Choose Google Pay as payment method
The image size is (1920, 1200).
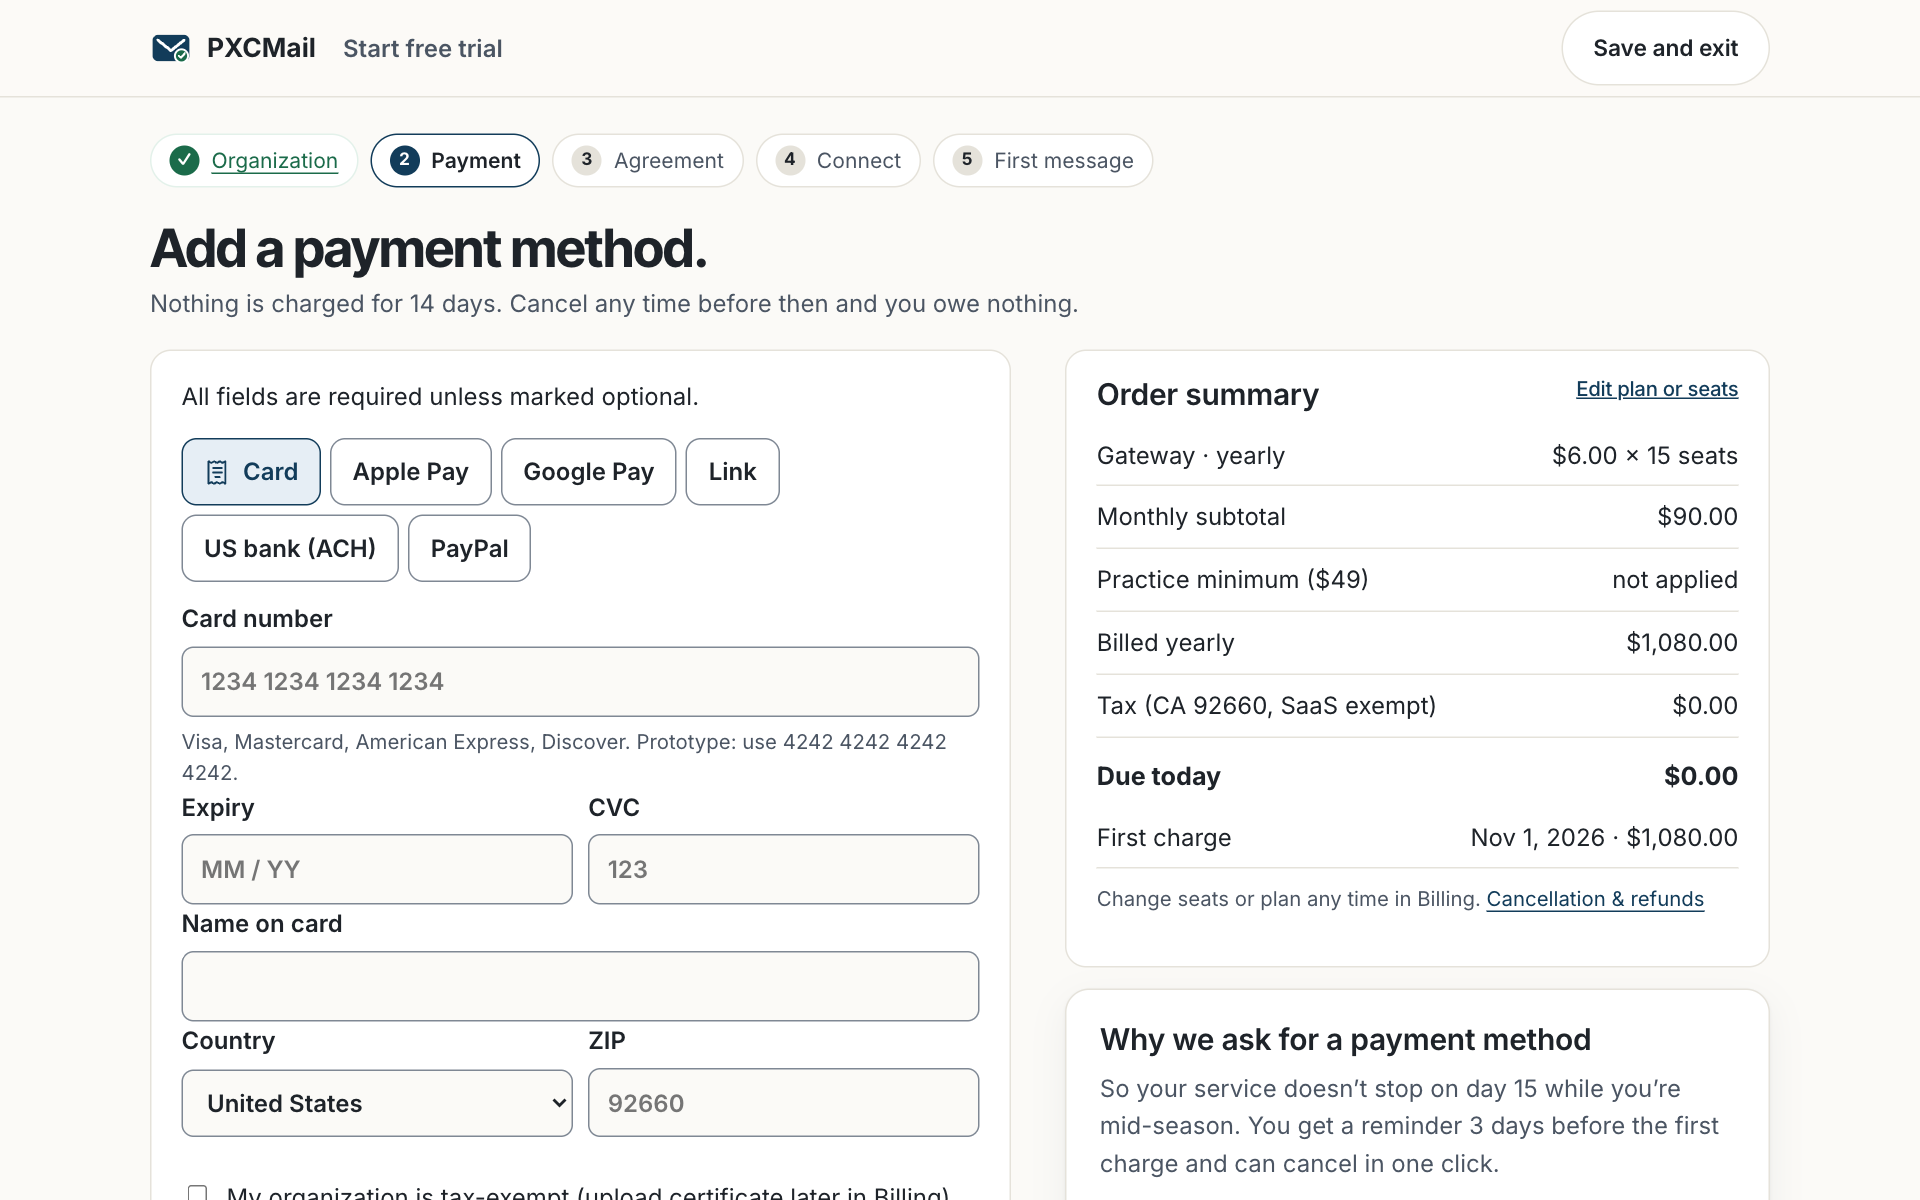click(x=588, y=472)
